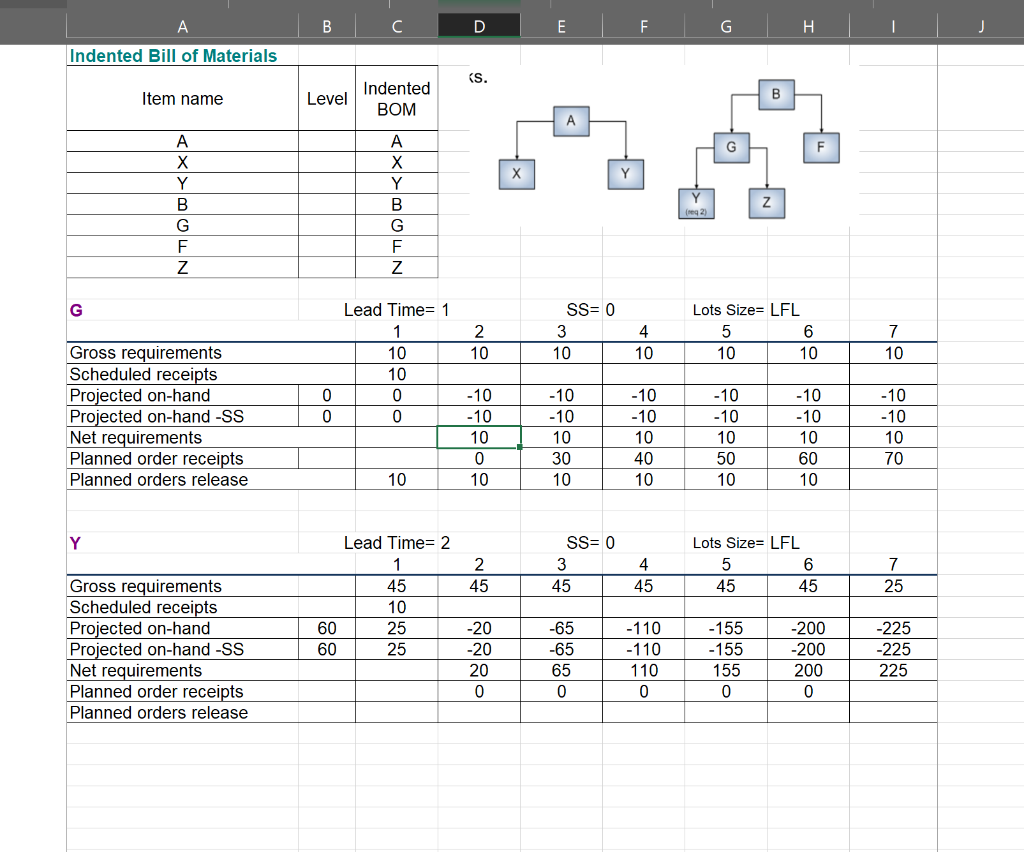
Task: Click the F node in the BOM diagram
Action: pos(821,148)
